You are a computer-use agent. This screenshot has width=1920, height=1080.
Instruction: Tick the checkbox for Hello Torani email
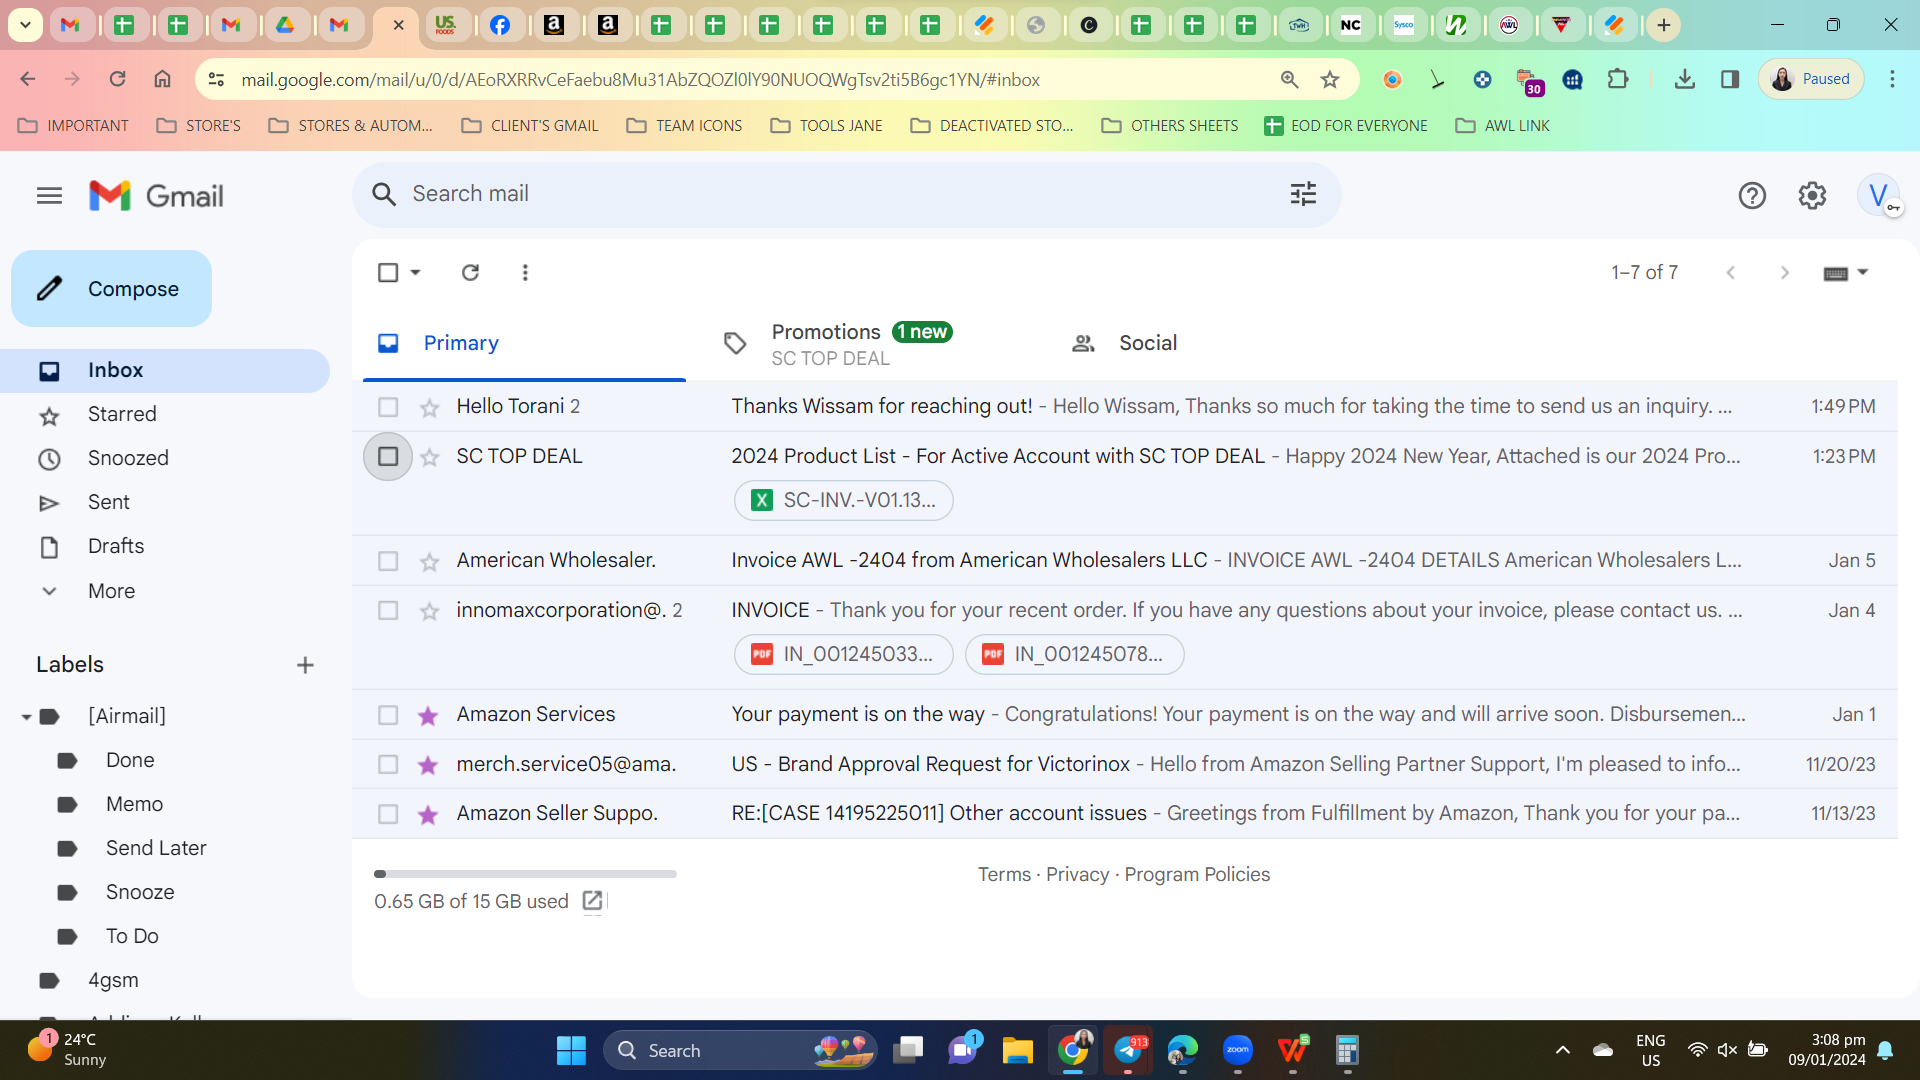tap(388, 407)
